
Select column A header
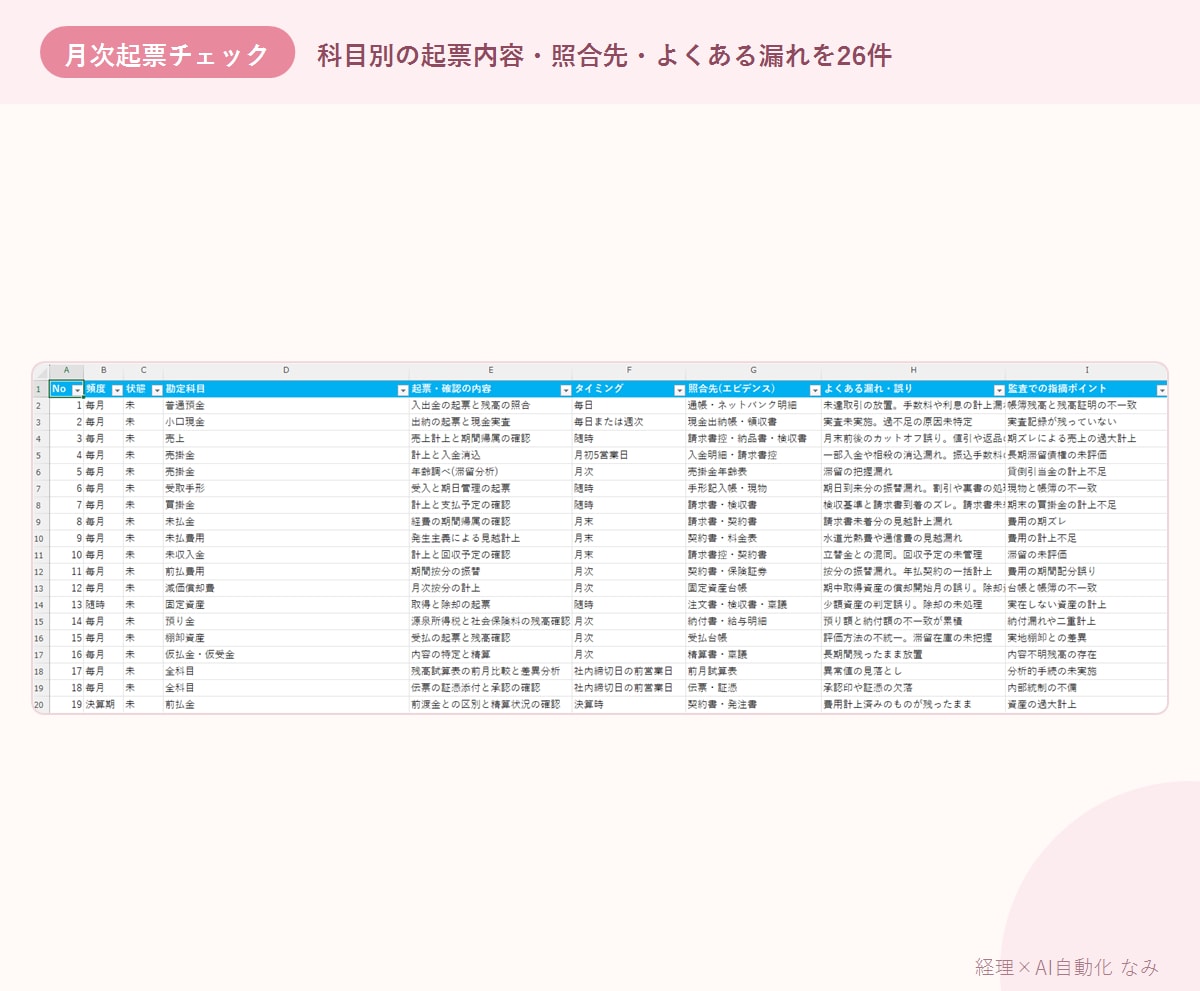(67, 371)
